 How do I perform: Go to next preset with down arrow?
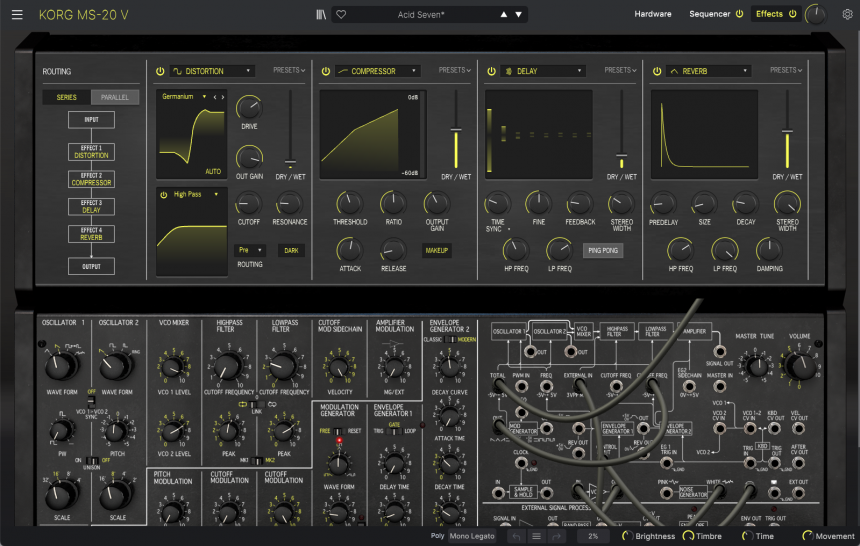pos(518,15)
